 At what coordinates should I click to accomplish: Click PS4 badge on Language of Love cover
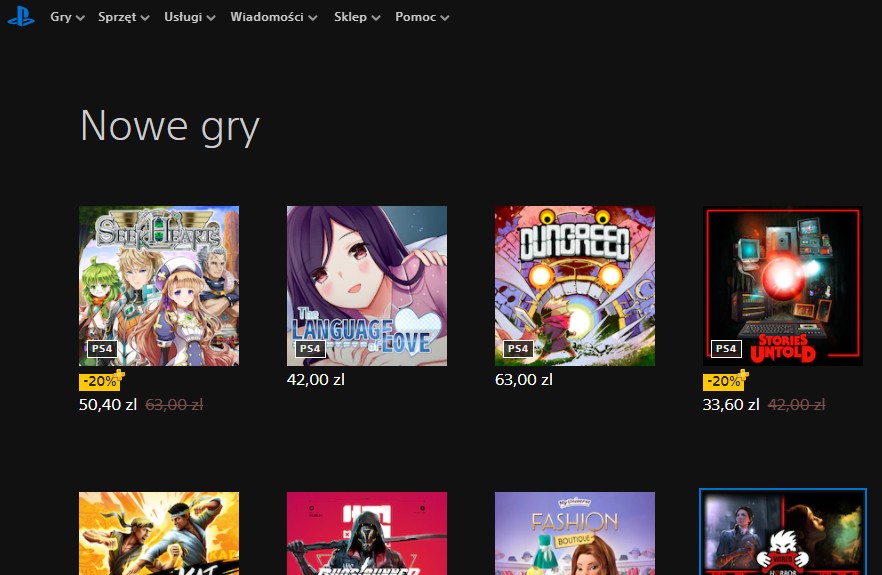coord(310,349)
